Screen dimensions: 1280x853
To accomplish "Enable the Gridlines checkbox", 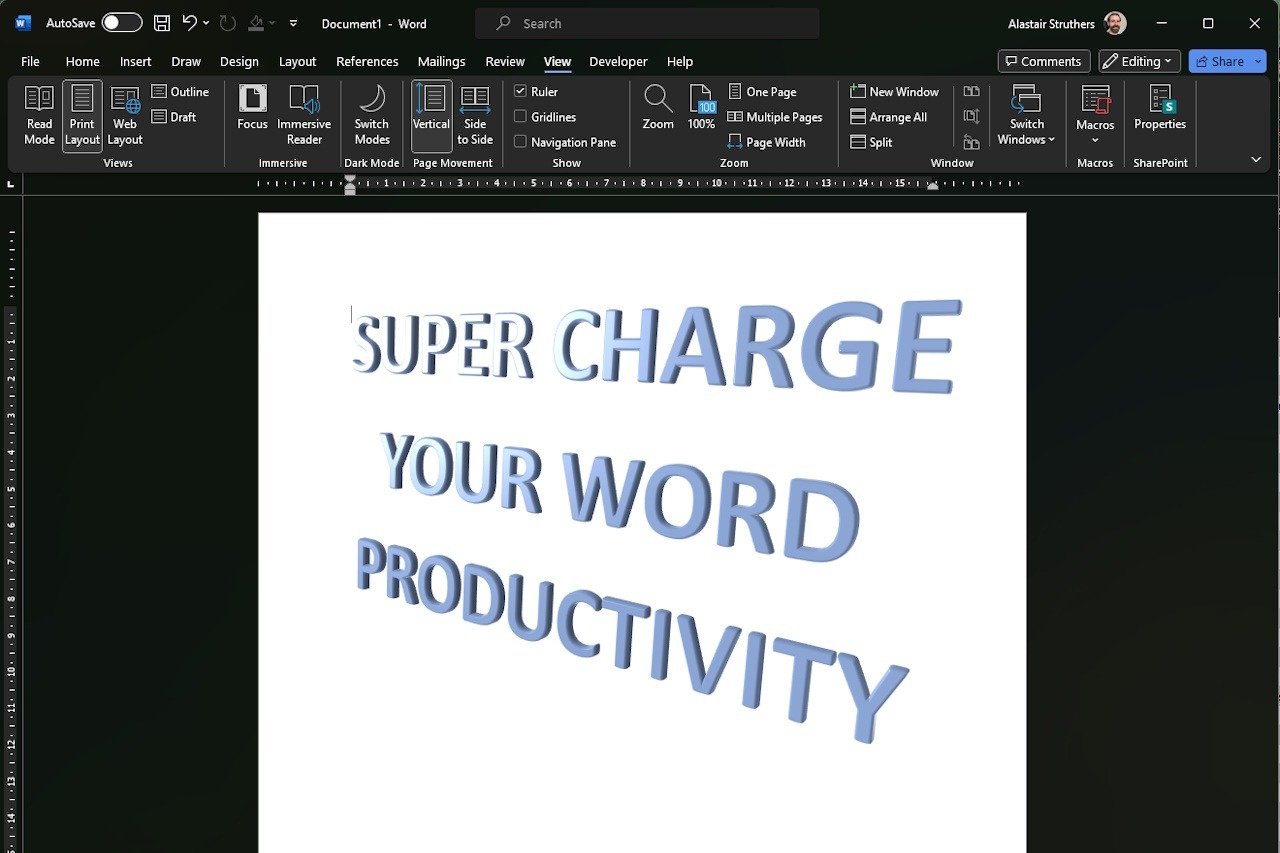I will click(521, 117).
